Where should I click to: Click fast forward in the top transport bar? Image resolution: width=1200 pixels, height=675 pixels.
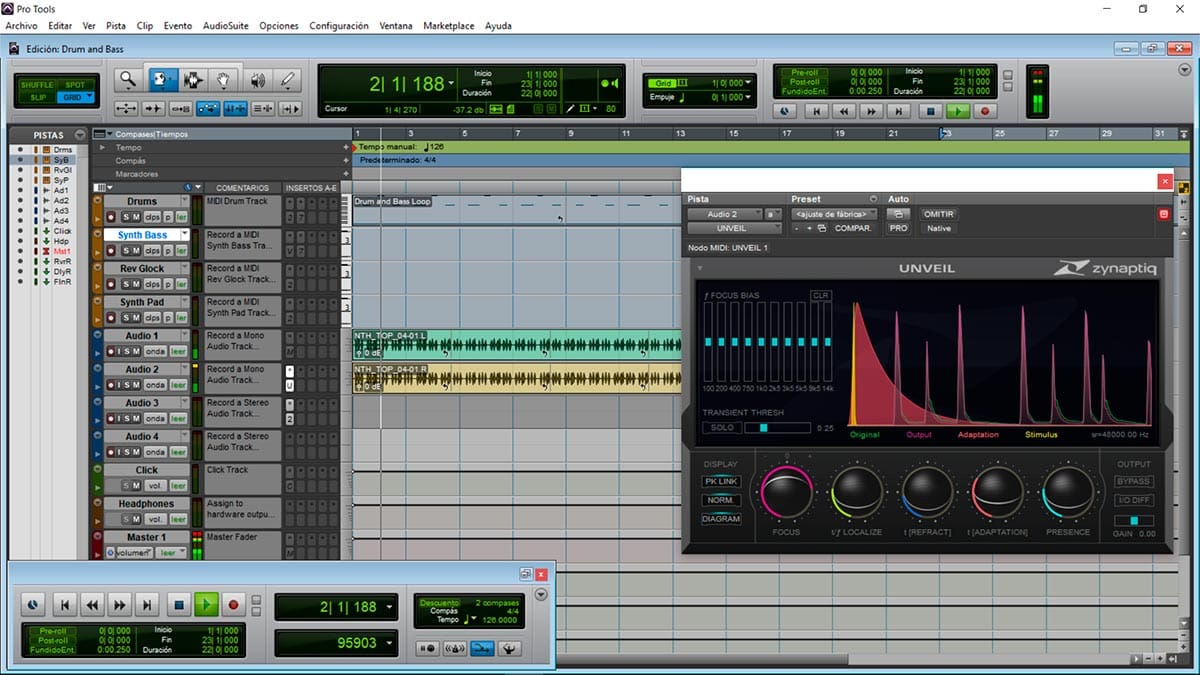[x=872, y=112]
